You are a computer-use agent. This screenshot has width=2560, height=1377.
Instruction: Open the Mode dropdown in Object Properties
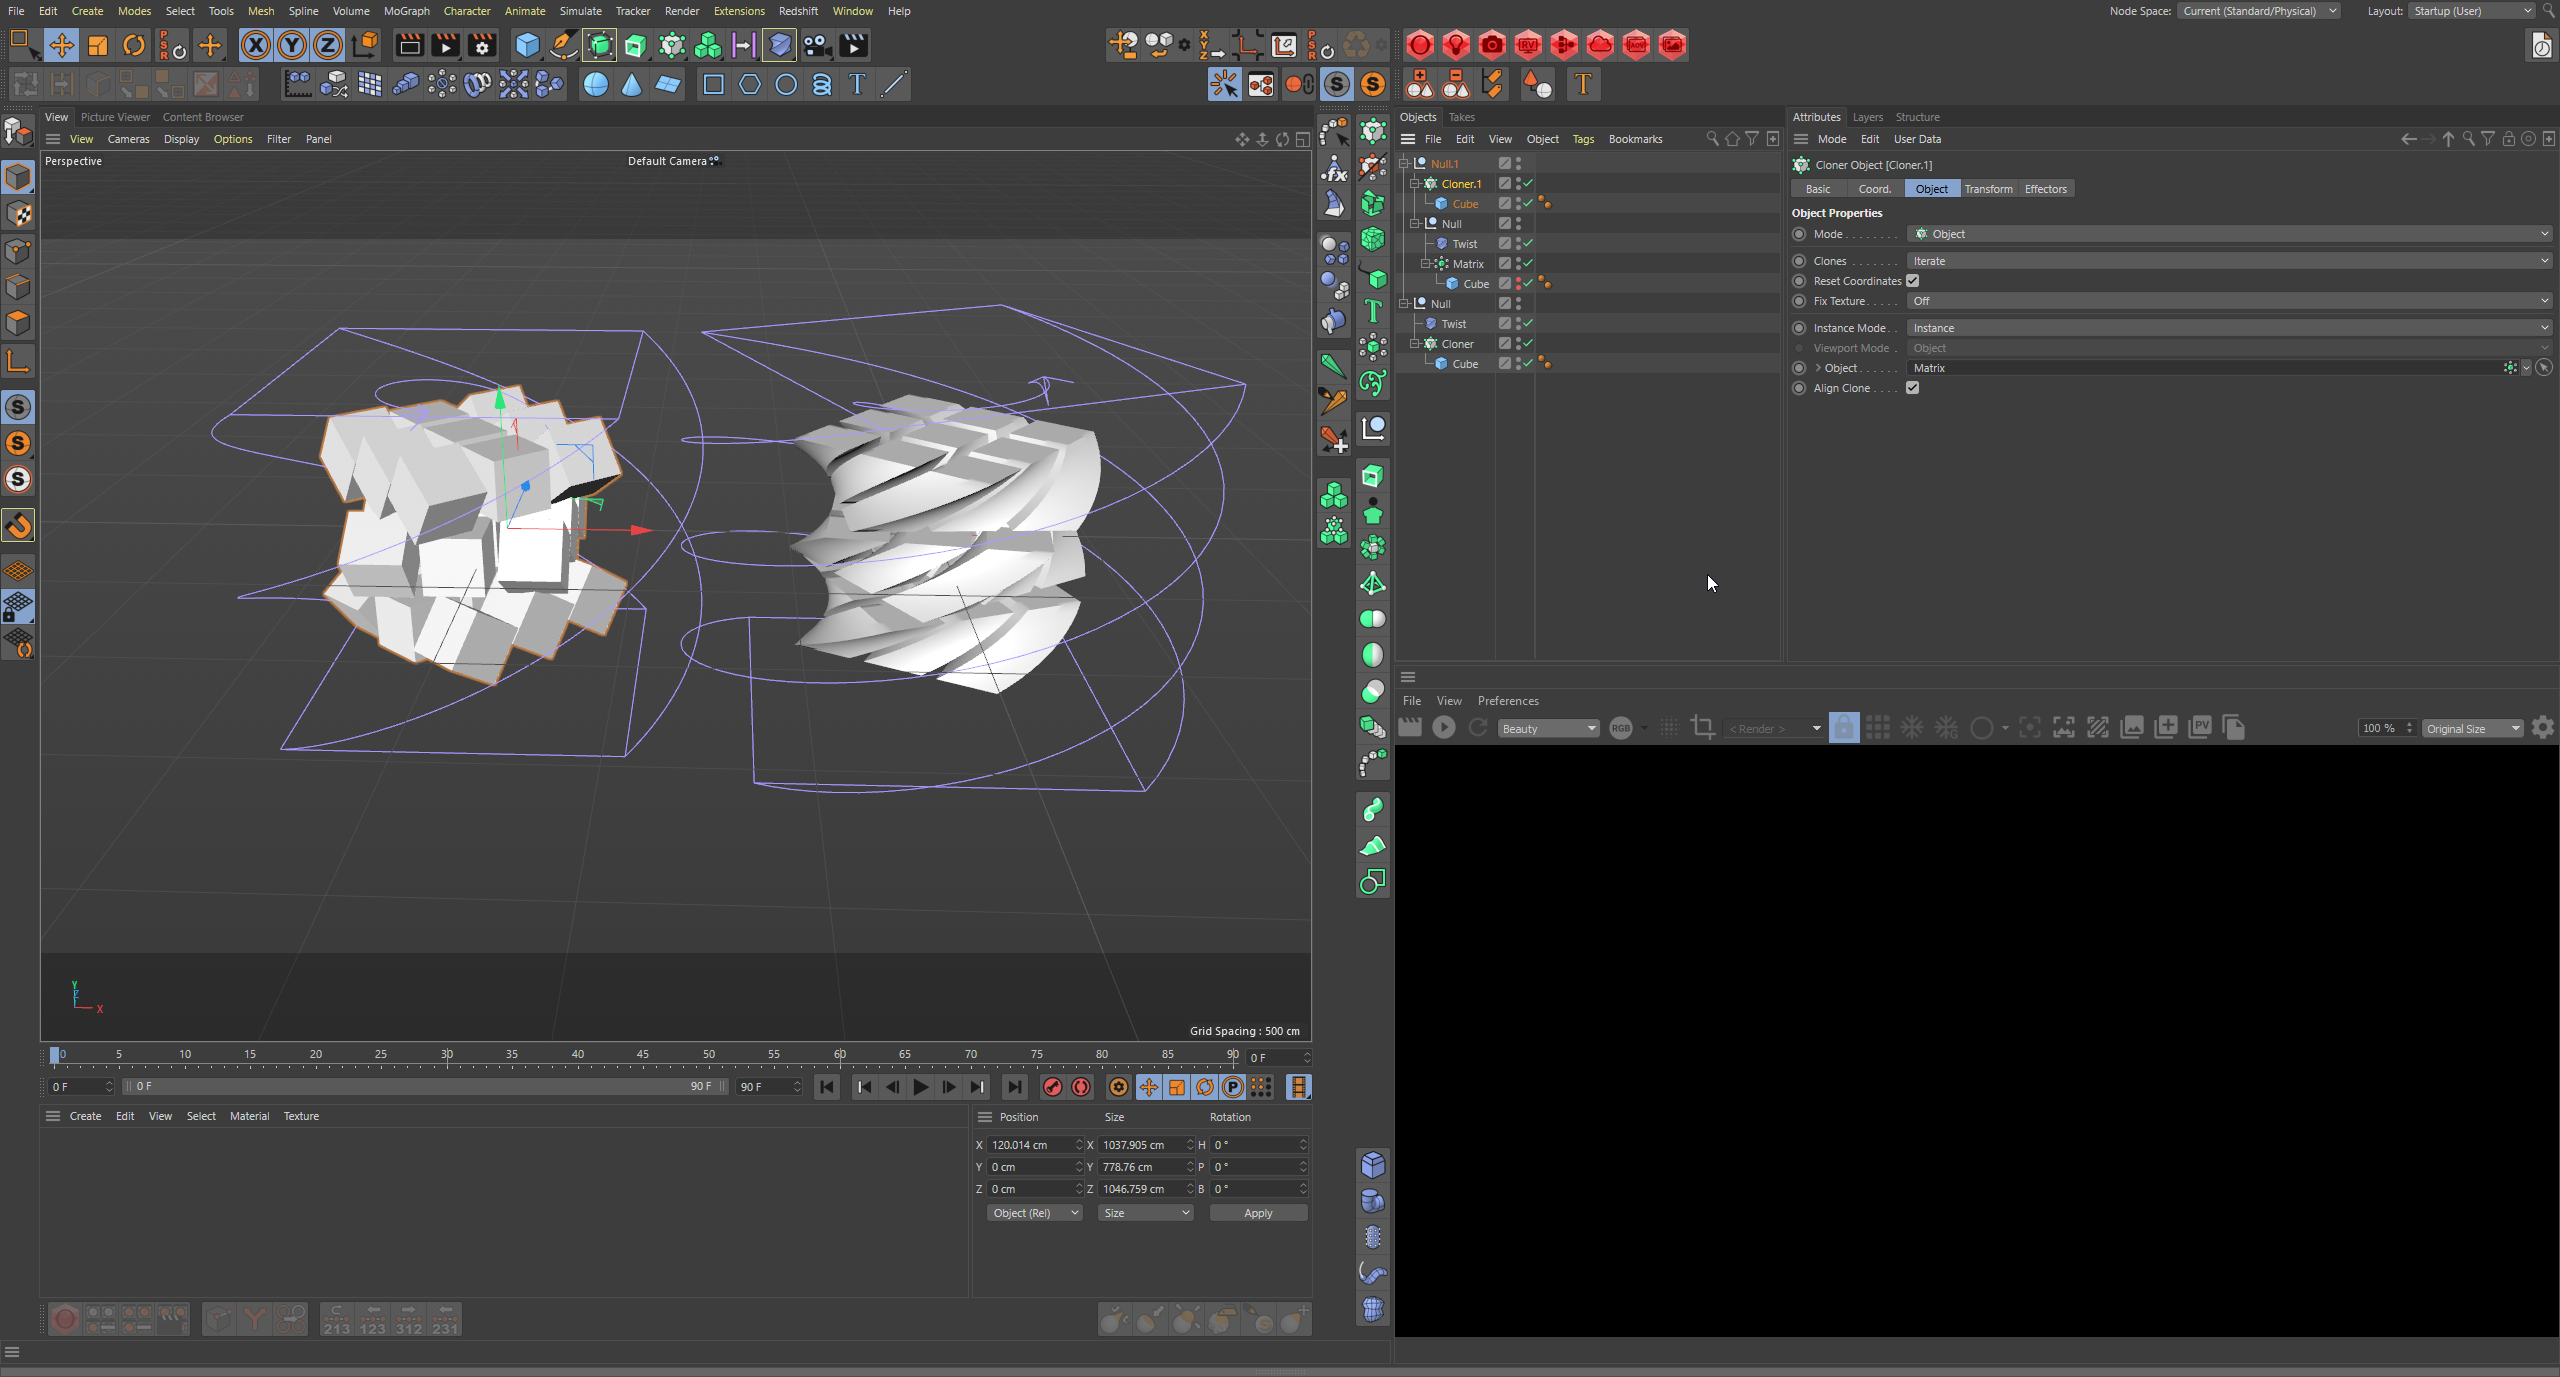(2229, 234)
